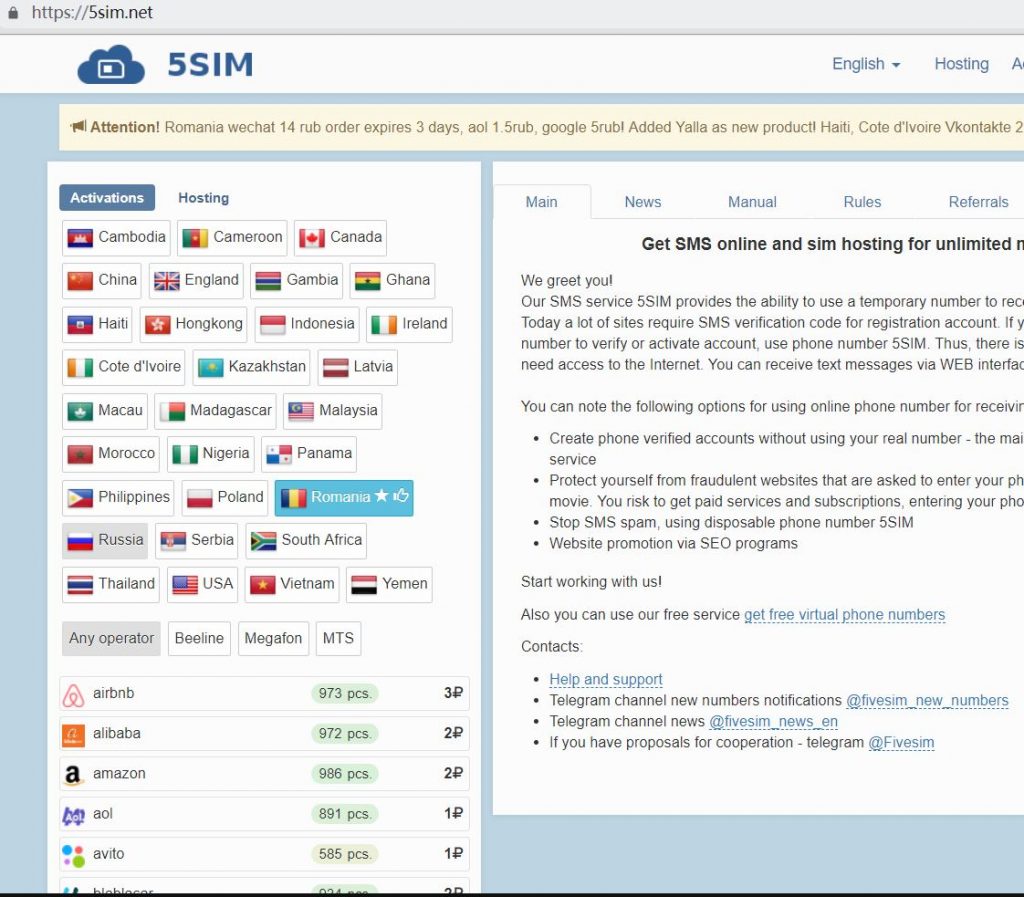This screenshot has width=1024, height=897.
Task: Open the News tab
Action: pos(642,202)
